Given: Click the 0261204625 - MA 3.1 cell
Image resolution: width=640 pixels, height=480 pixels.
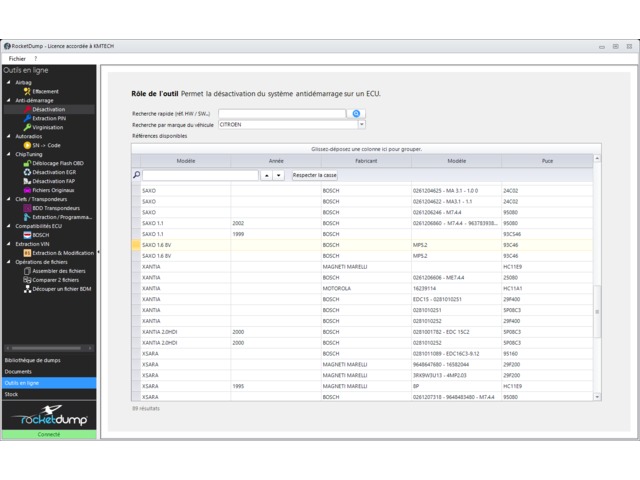Looking at the screenshot, I should [456, 191].
